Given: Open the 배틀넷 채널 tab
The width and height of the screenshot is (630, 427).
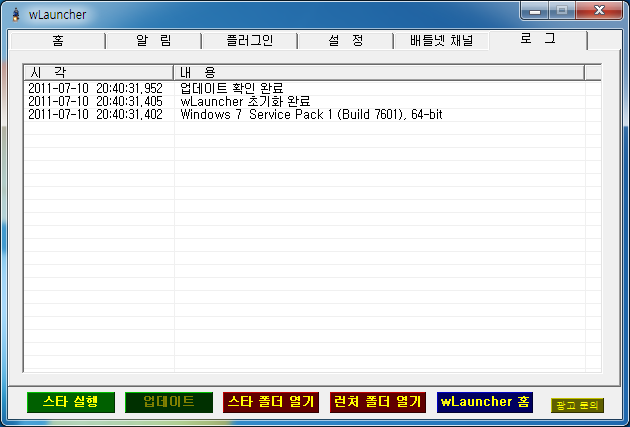Looking at the screenshot, I should (442, 41).
